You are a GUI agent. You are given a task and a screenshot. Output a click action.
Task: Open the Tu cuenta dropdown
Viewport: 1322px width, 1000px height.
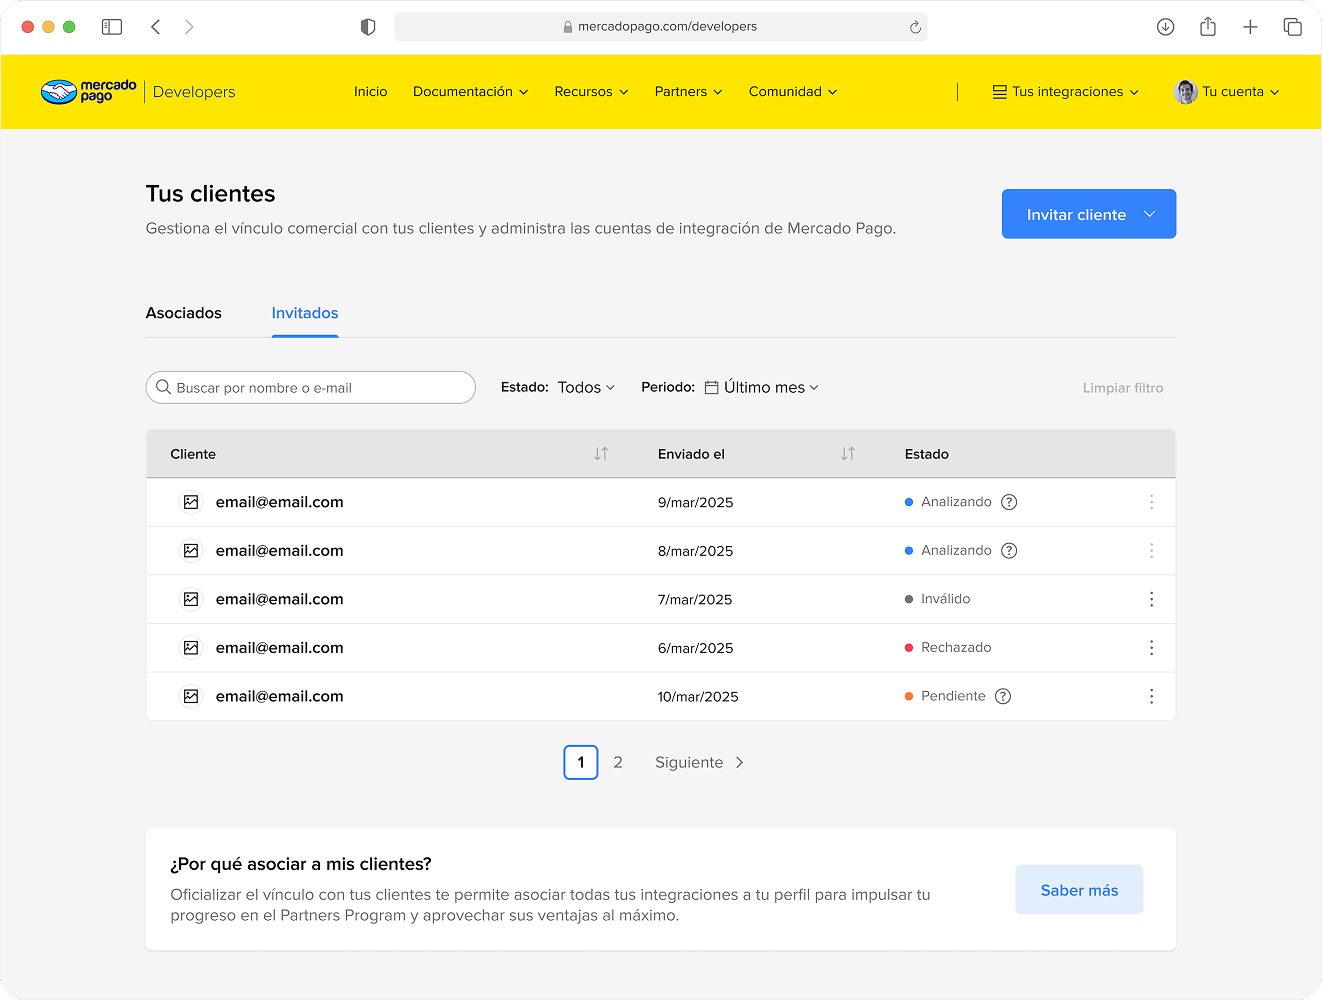pos(1240,92)
